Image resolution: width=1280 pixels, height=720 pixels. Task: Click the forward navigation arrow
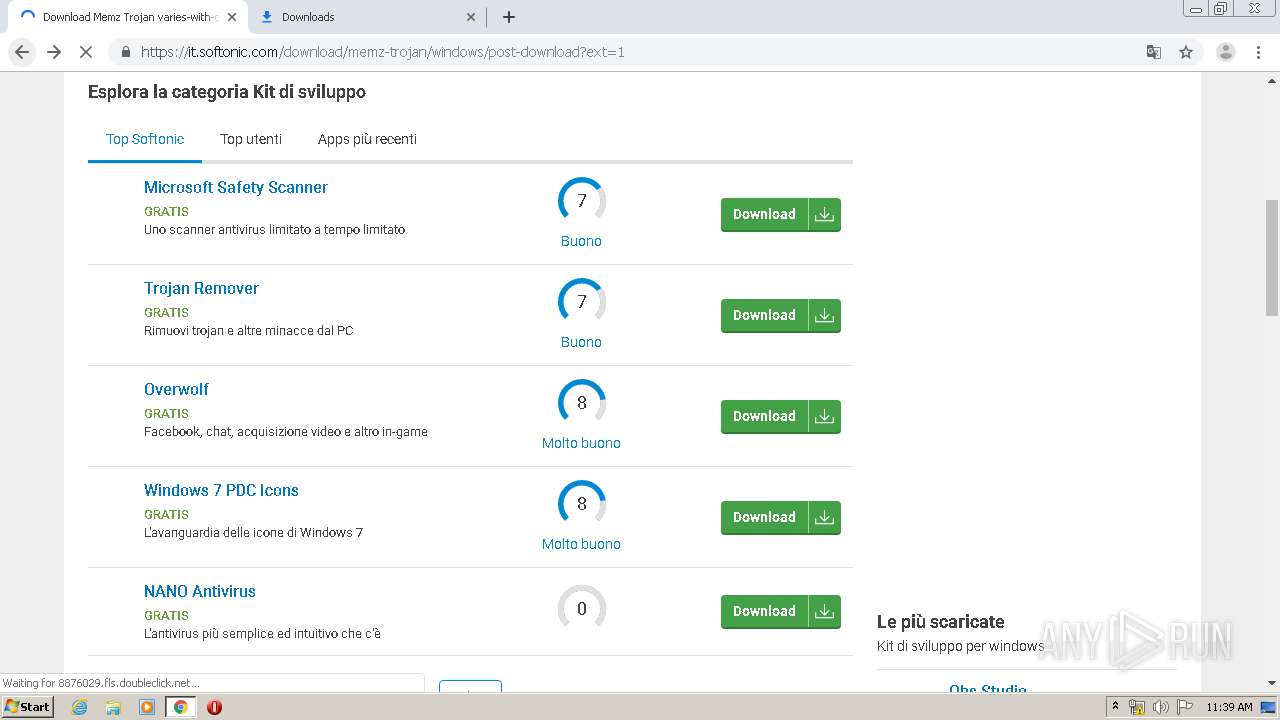tap(54, 52)
